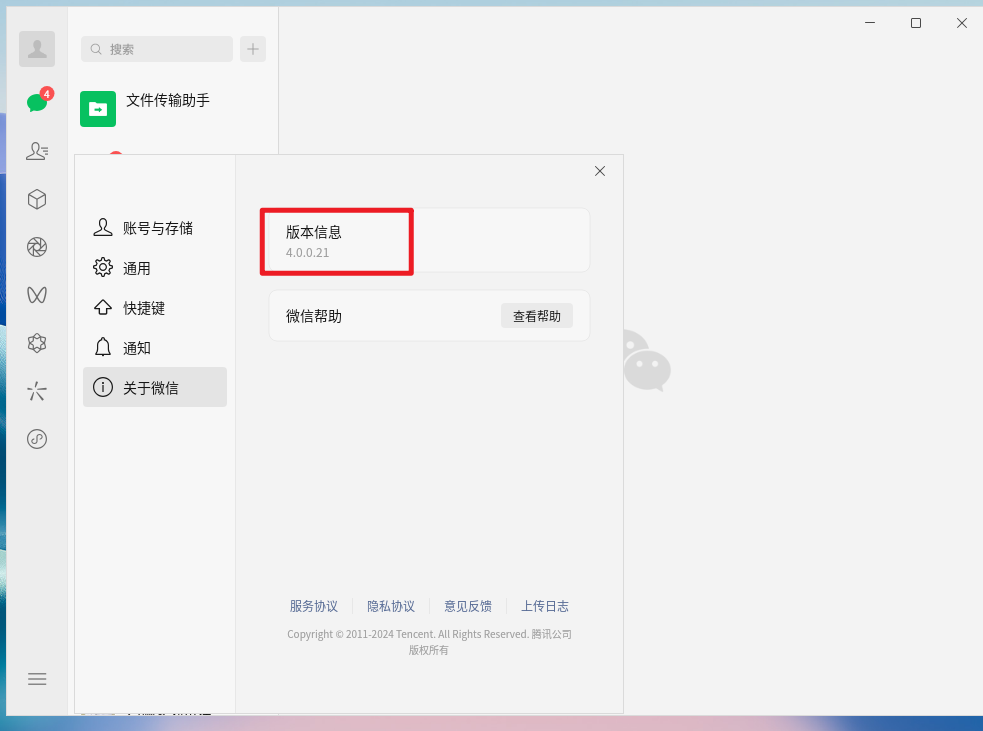Image resolution: width=983 pixels, height=731 pixels.
Task: Close the WeChat main window
Action: coord(962,23)
